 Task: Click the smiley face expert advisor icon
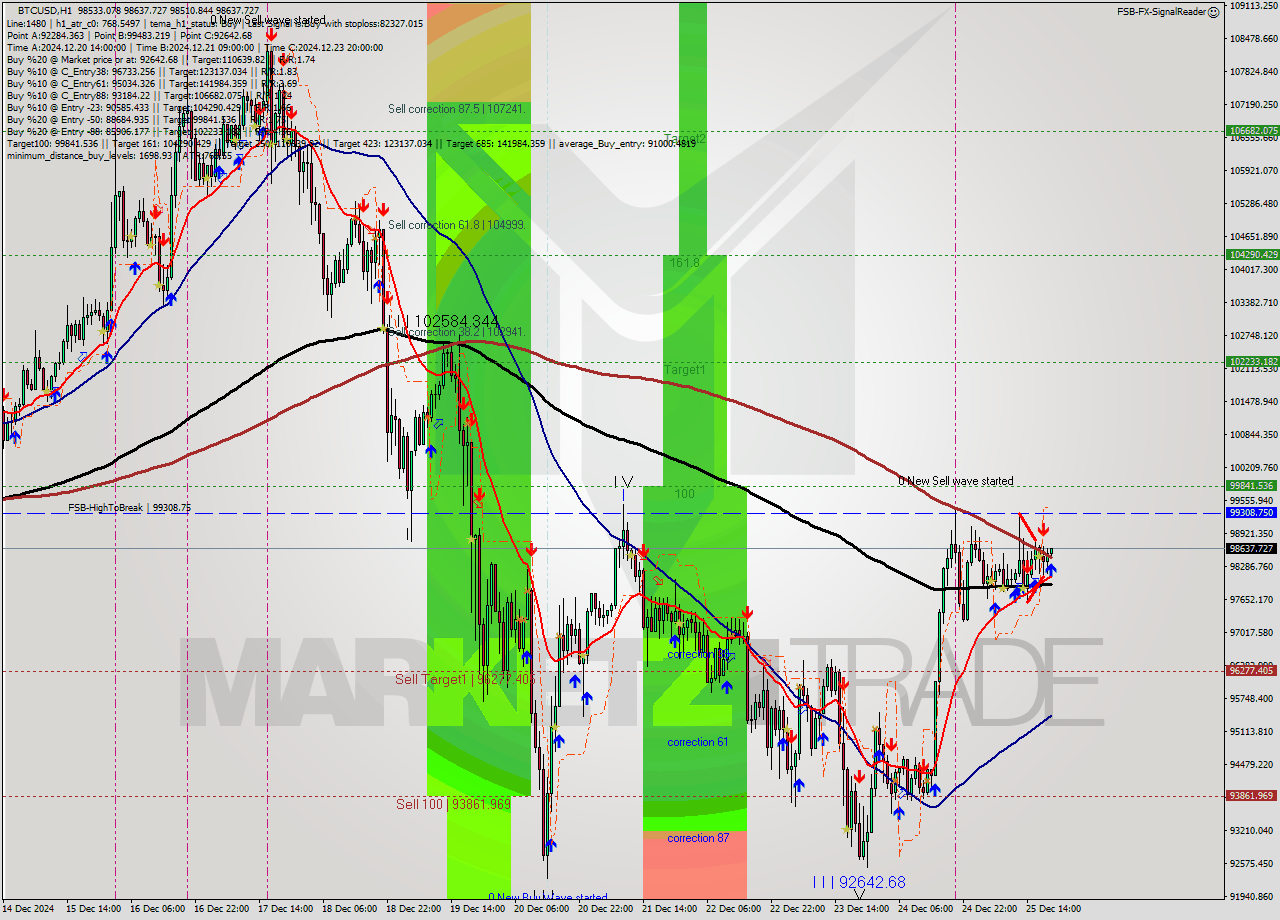(1213, 12)
